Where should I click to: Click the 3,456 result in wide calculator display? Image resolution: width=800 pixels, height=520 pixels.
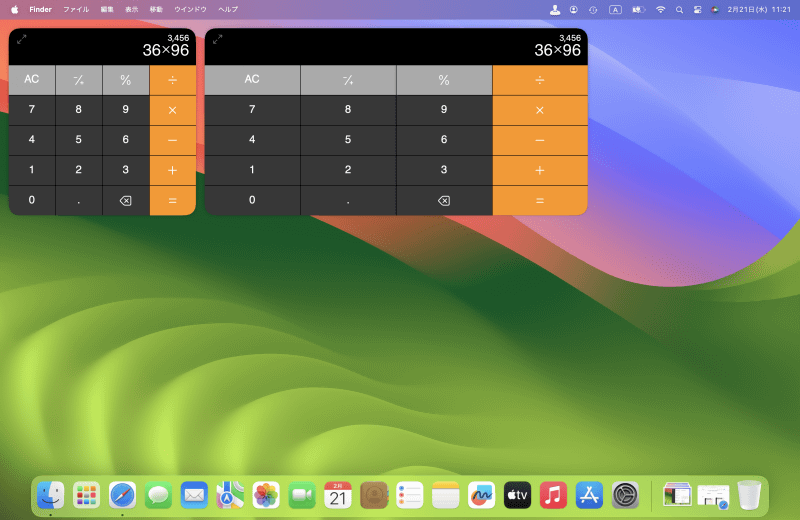tap(570, 38)
